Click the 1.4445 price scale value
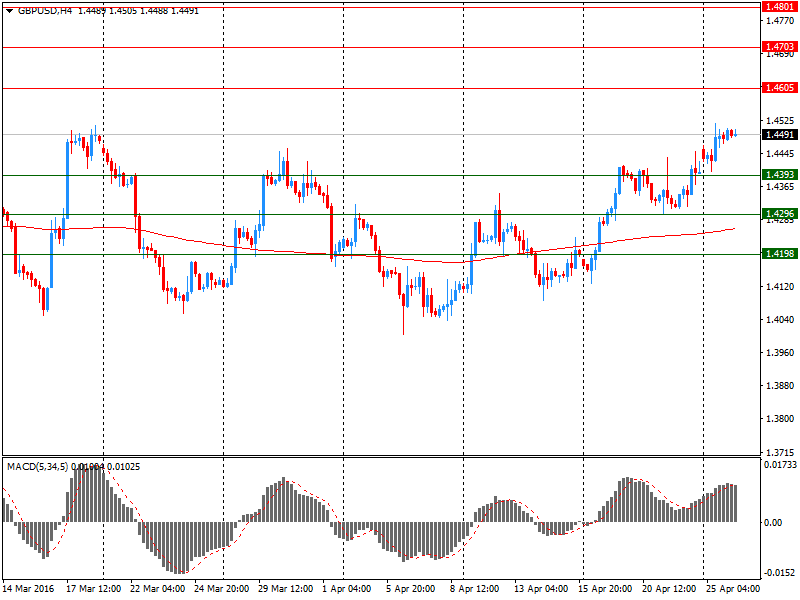Viewport: 800px width, 600px height. click(781, 154)
